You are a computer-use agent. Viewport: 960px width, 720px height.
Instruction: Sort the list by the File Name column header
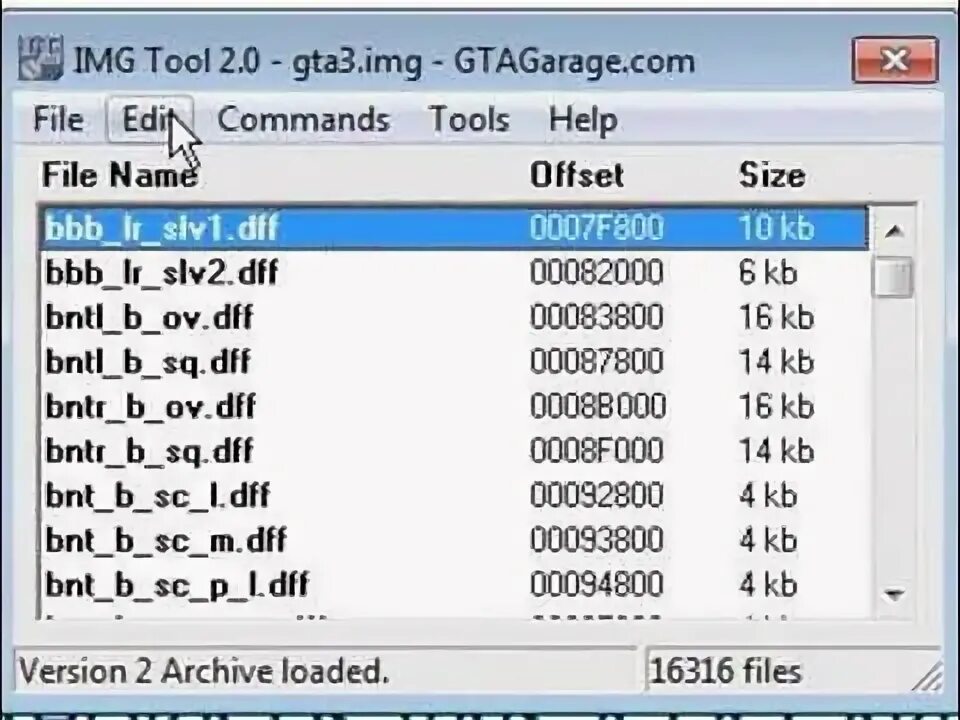click(120, 175)
